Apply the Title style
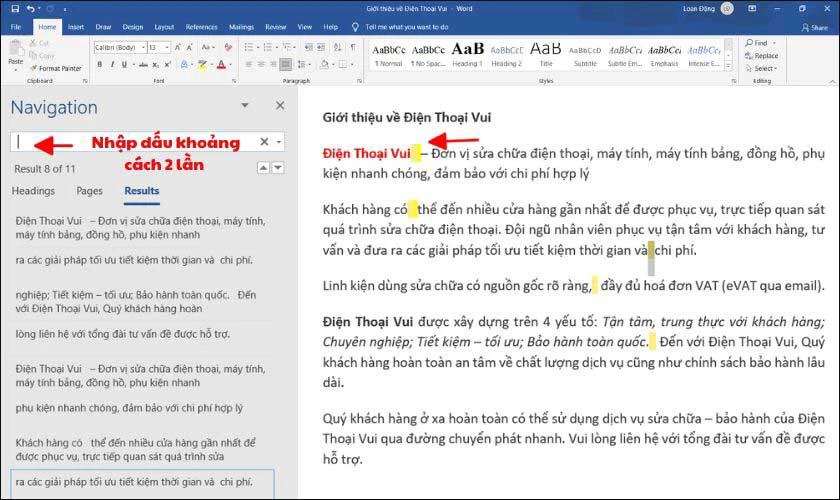 tap(545, 55)
